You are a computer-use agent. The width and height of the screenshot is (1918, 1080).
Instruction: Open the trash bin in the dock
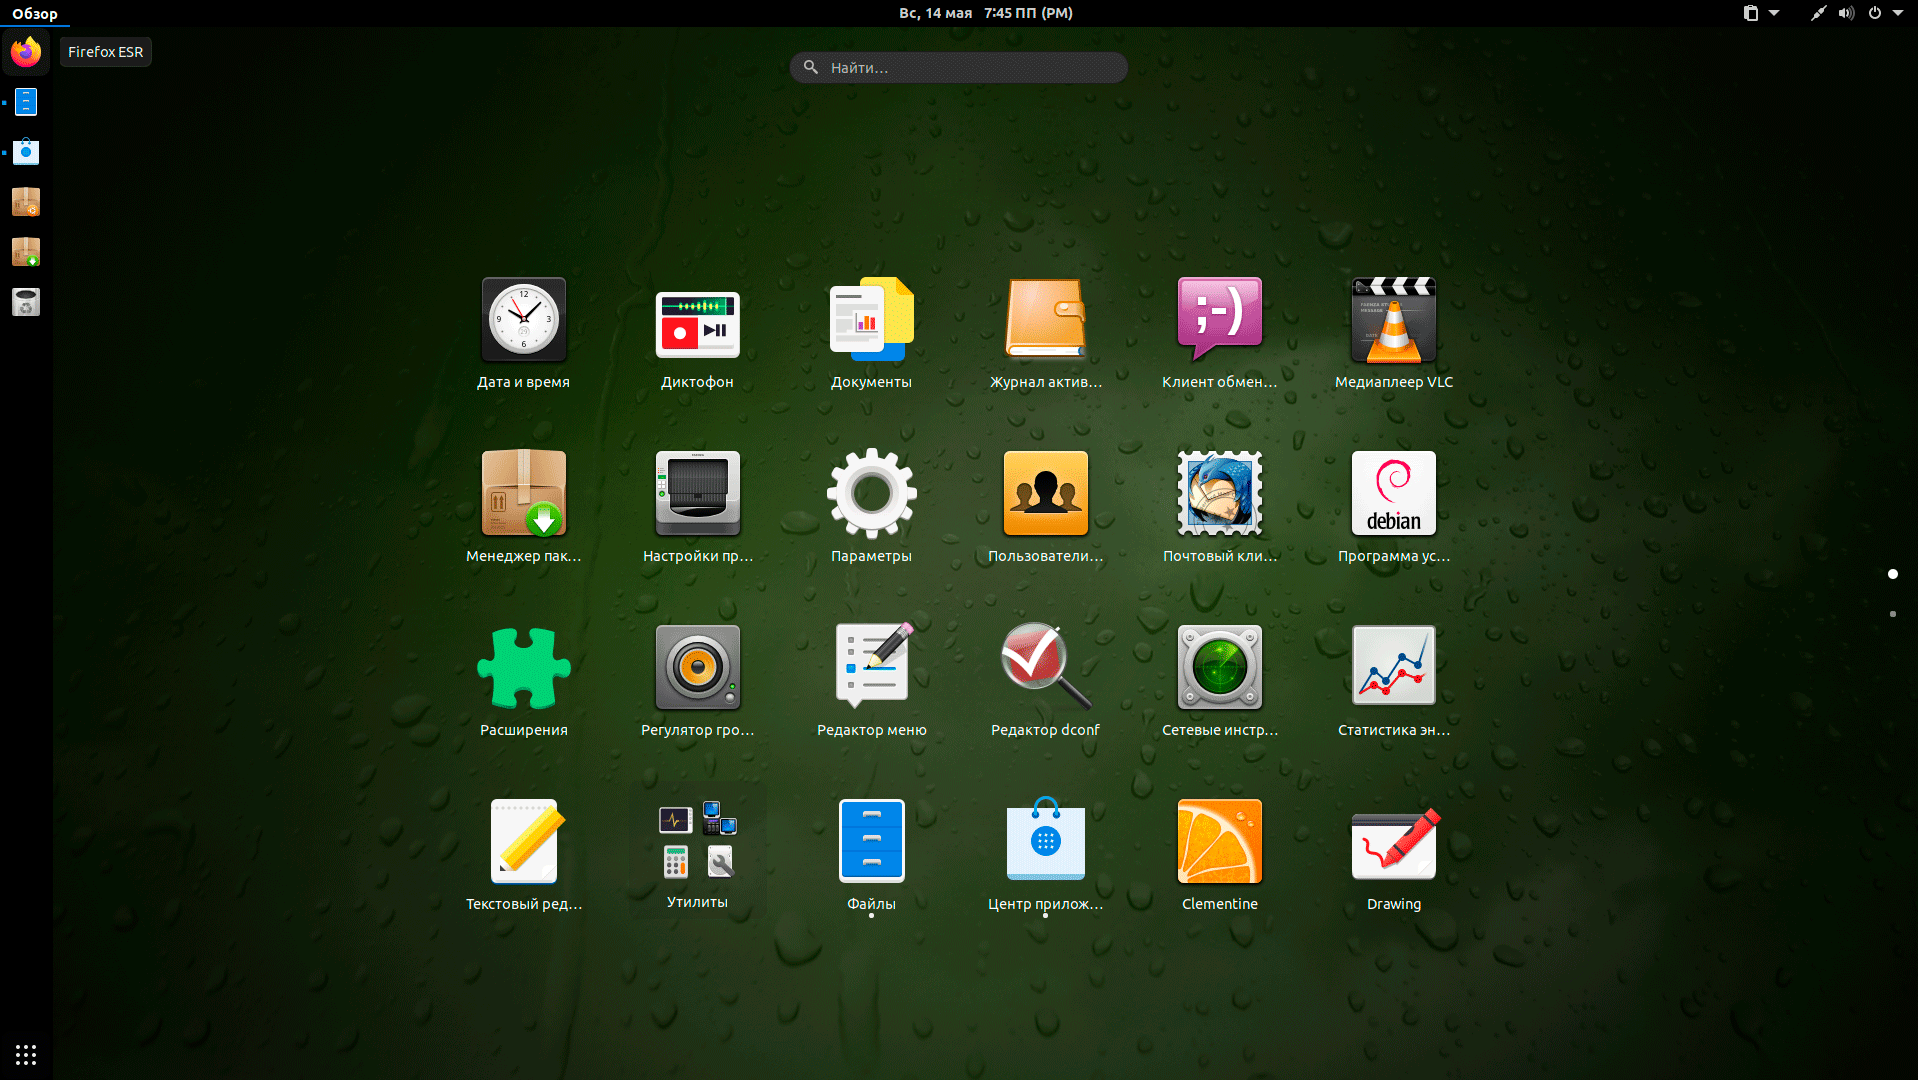click(x=26, y=302)
